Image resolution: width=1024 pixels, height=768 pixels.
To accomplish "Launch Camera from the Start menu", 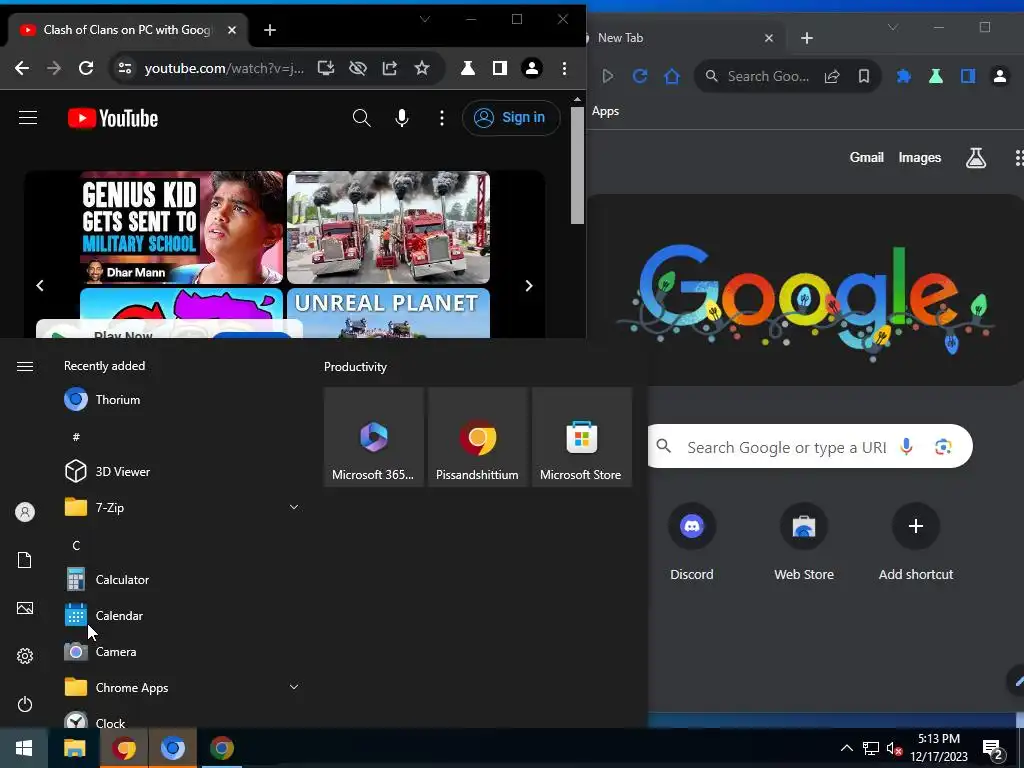I will [182, 651].
